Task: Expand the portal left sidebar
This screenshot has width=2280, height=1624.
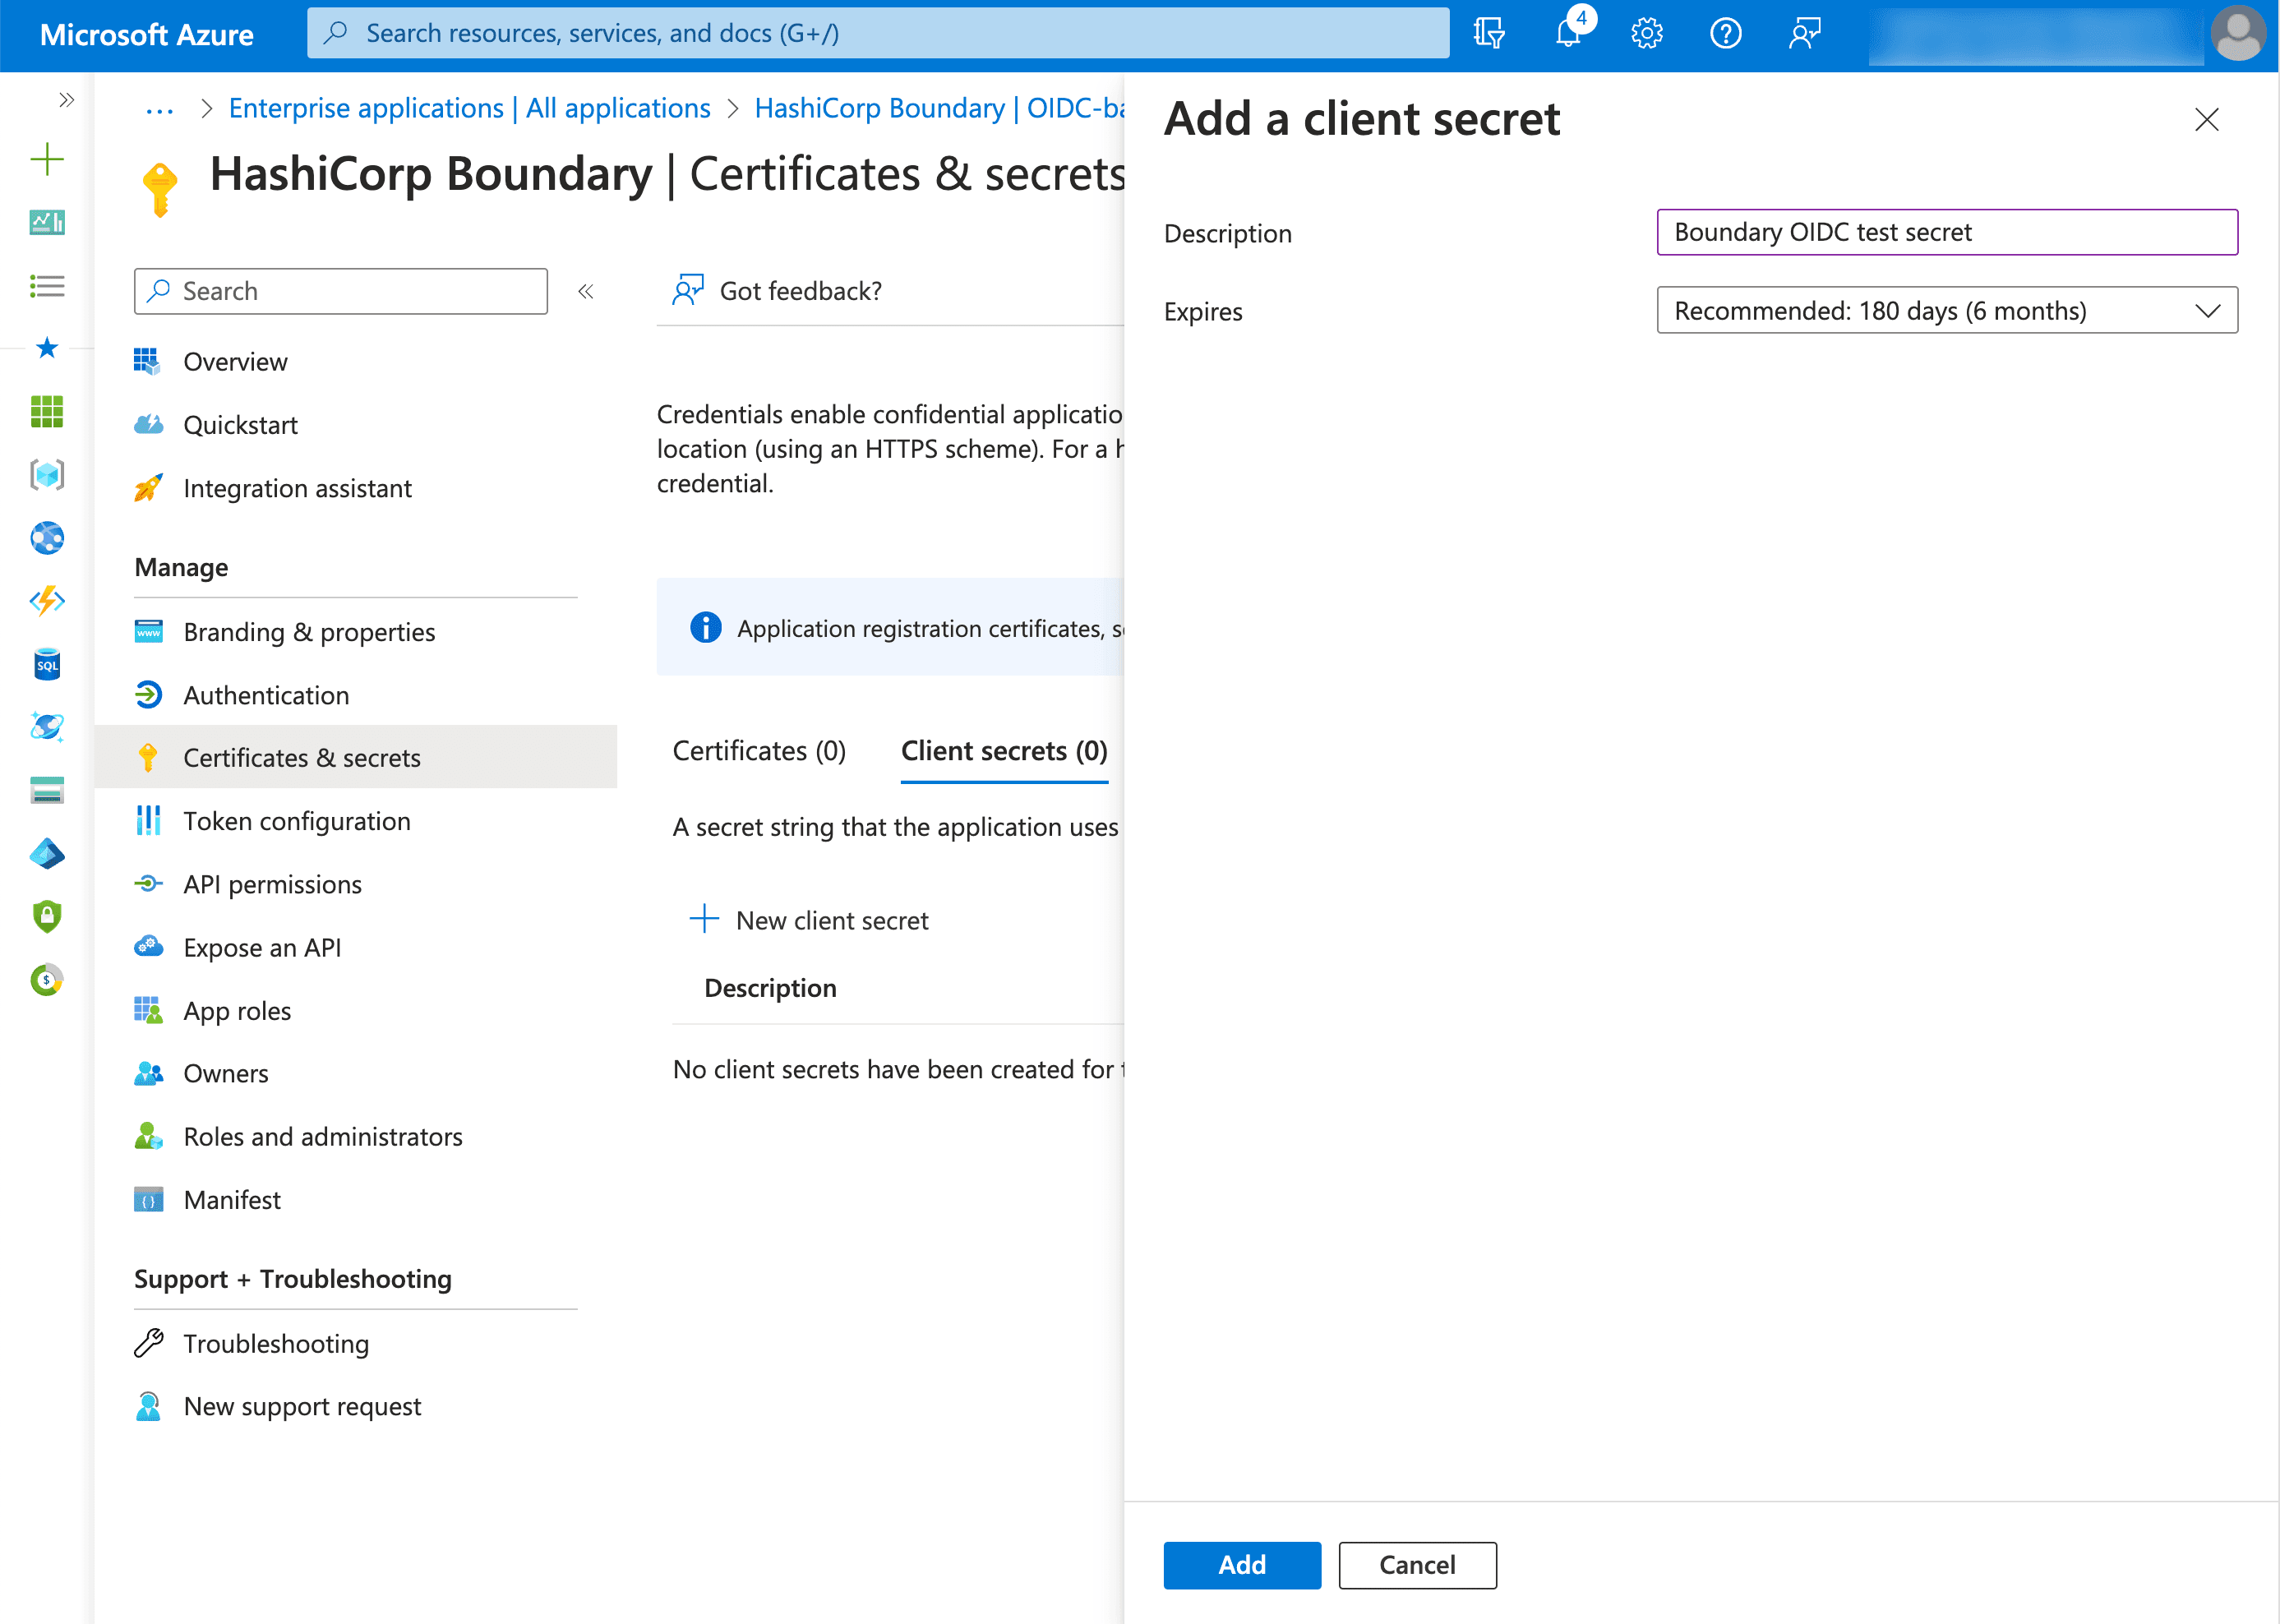Action: click(66, 99)
